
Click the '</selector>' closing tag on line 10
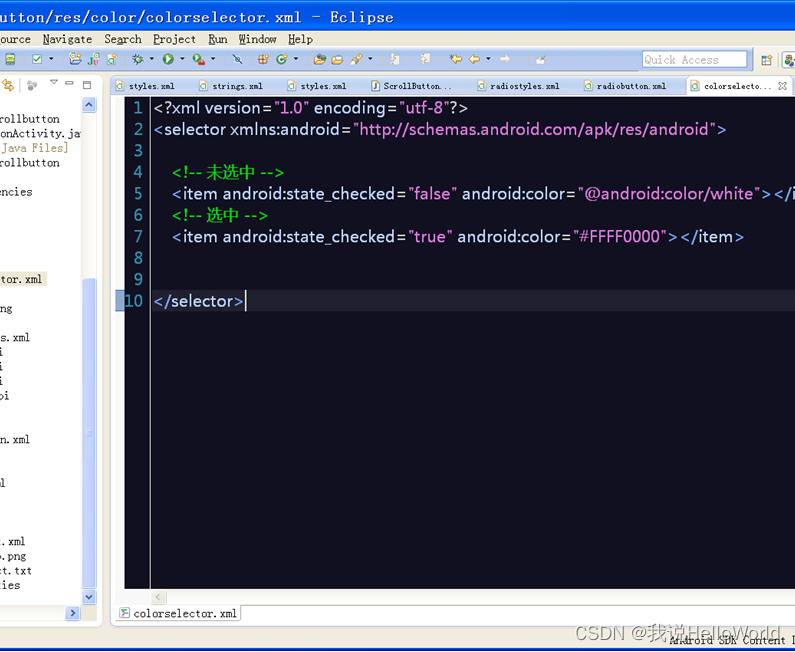tap(199, 301)
